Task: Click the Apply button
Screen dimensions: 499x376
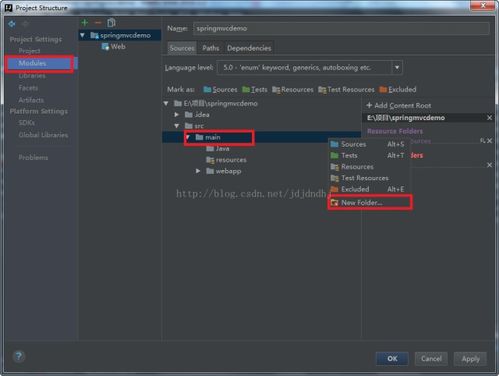Action: tap(470, 359)
